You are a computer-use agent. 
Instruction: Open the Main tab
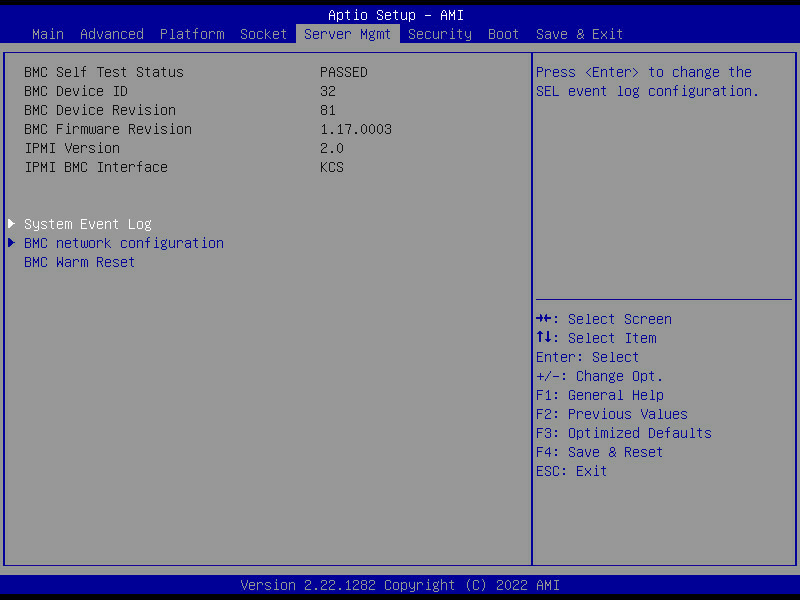click(48, 34)
